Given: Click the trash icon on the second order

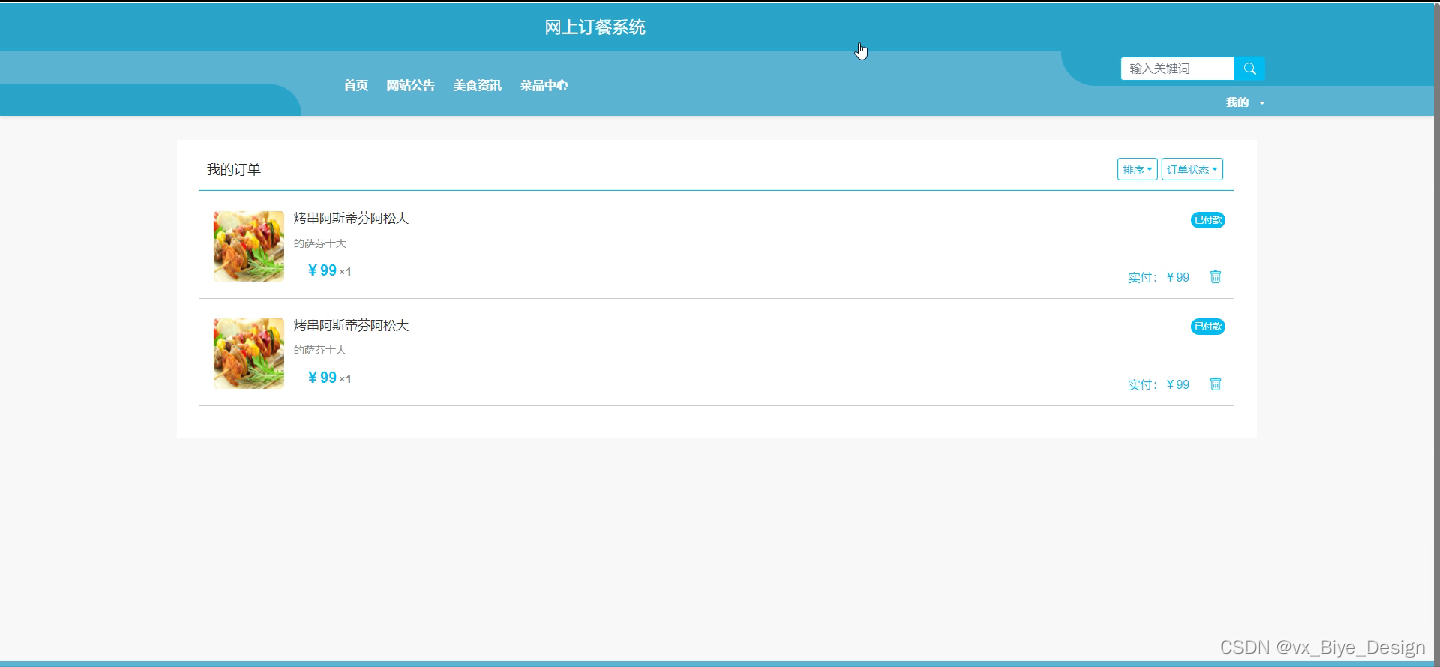Looking at the screenshot, I should 1215,384.
